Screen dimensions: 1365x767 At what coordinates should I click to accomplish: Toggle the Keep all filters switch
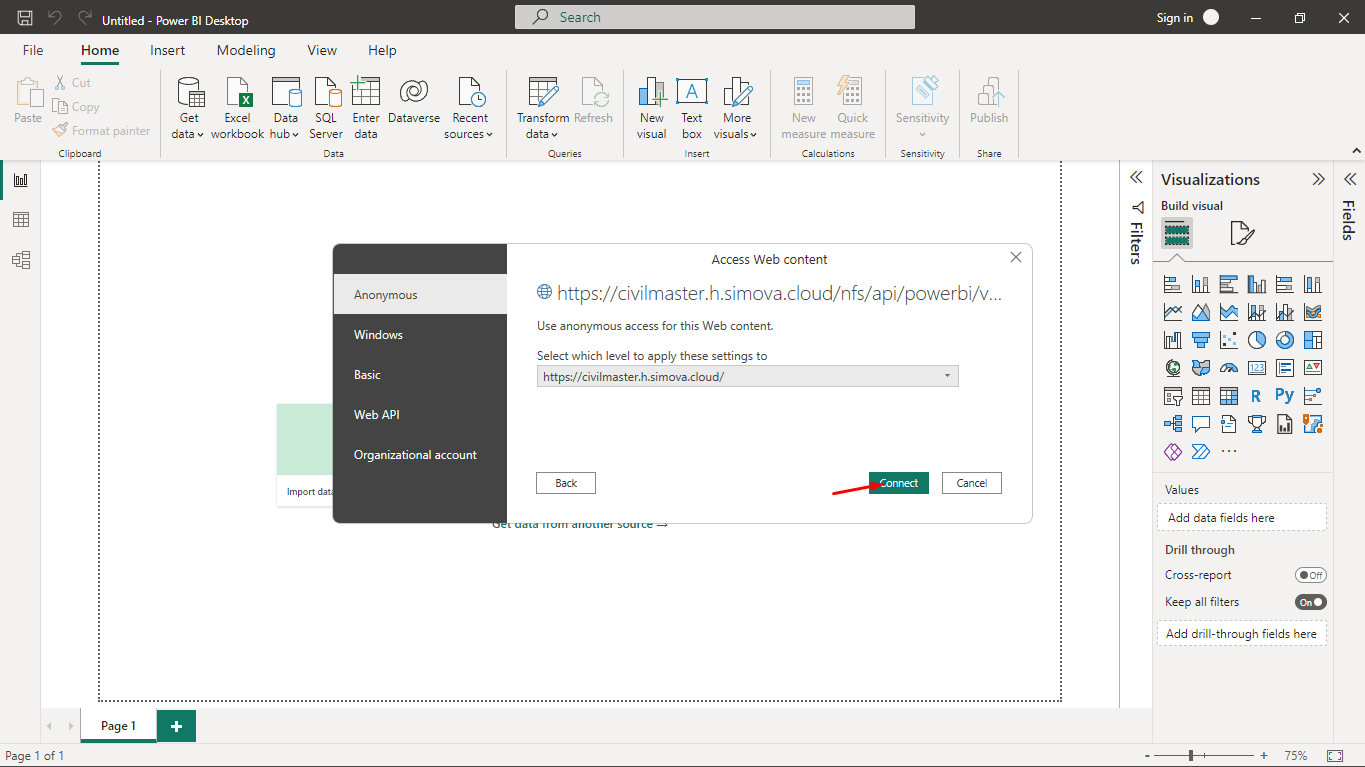pos(1310,602)
